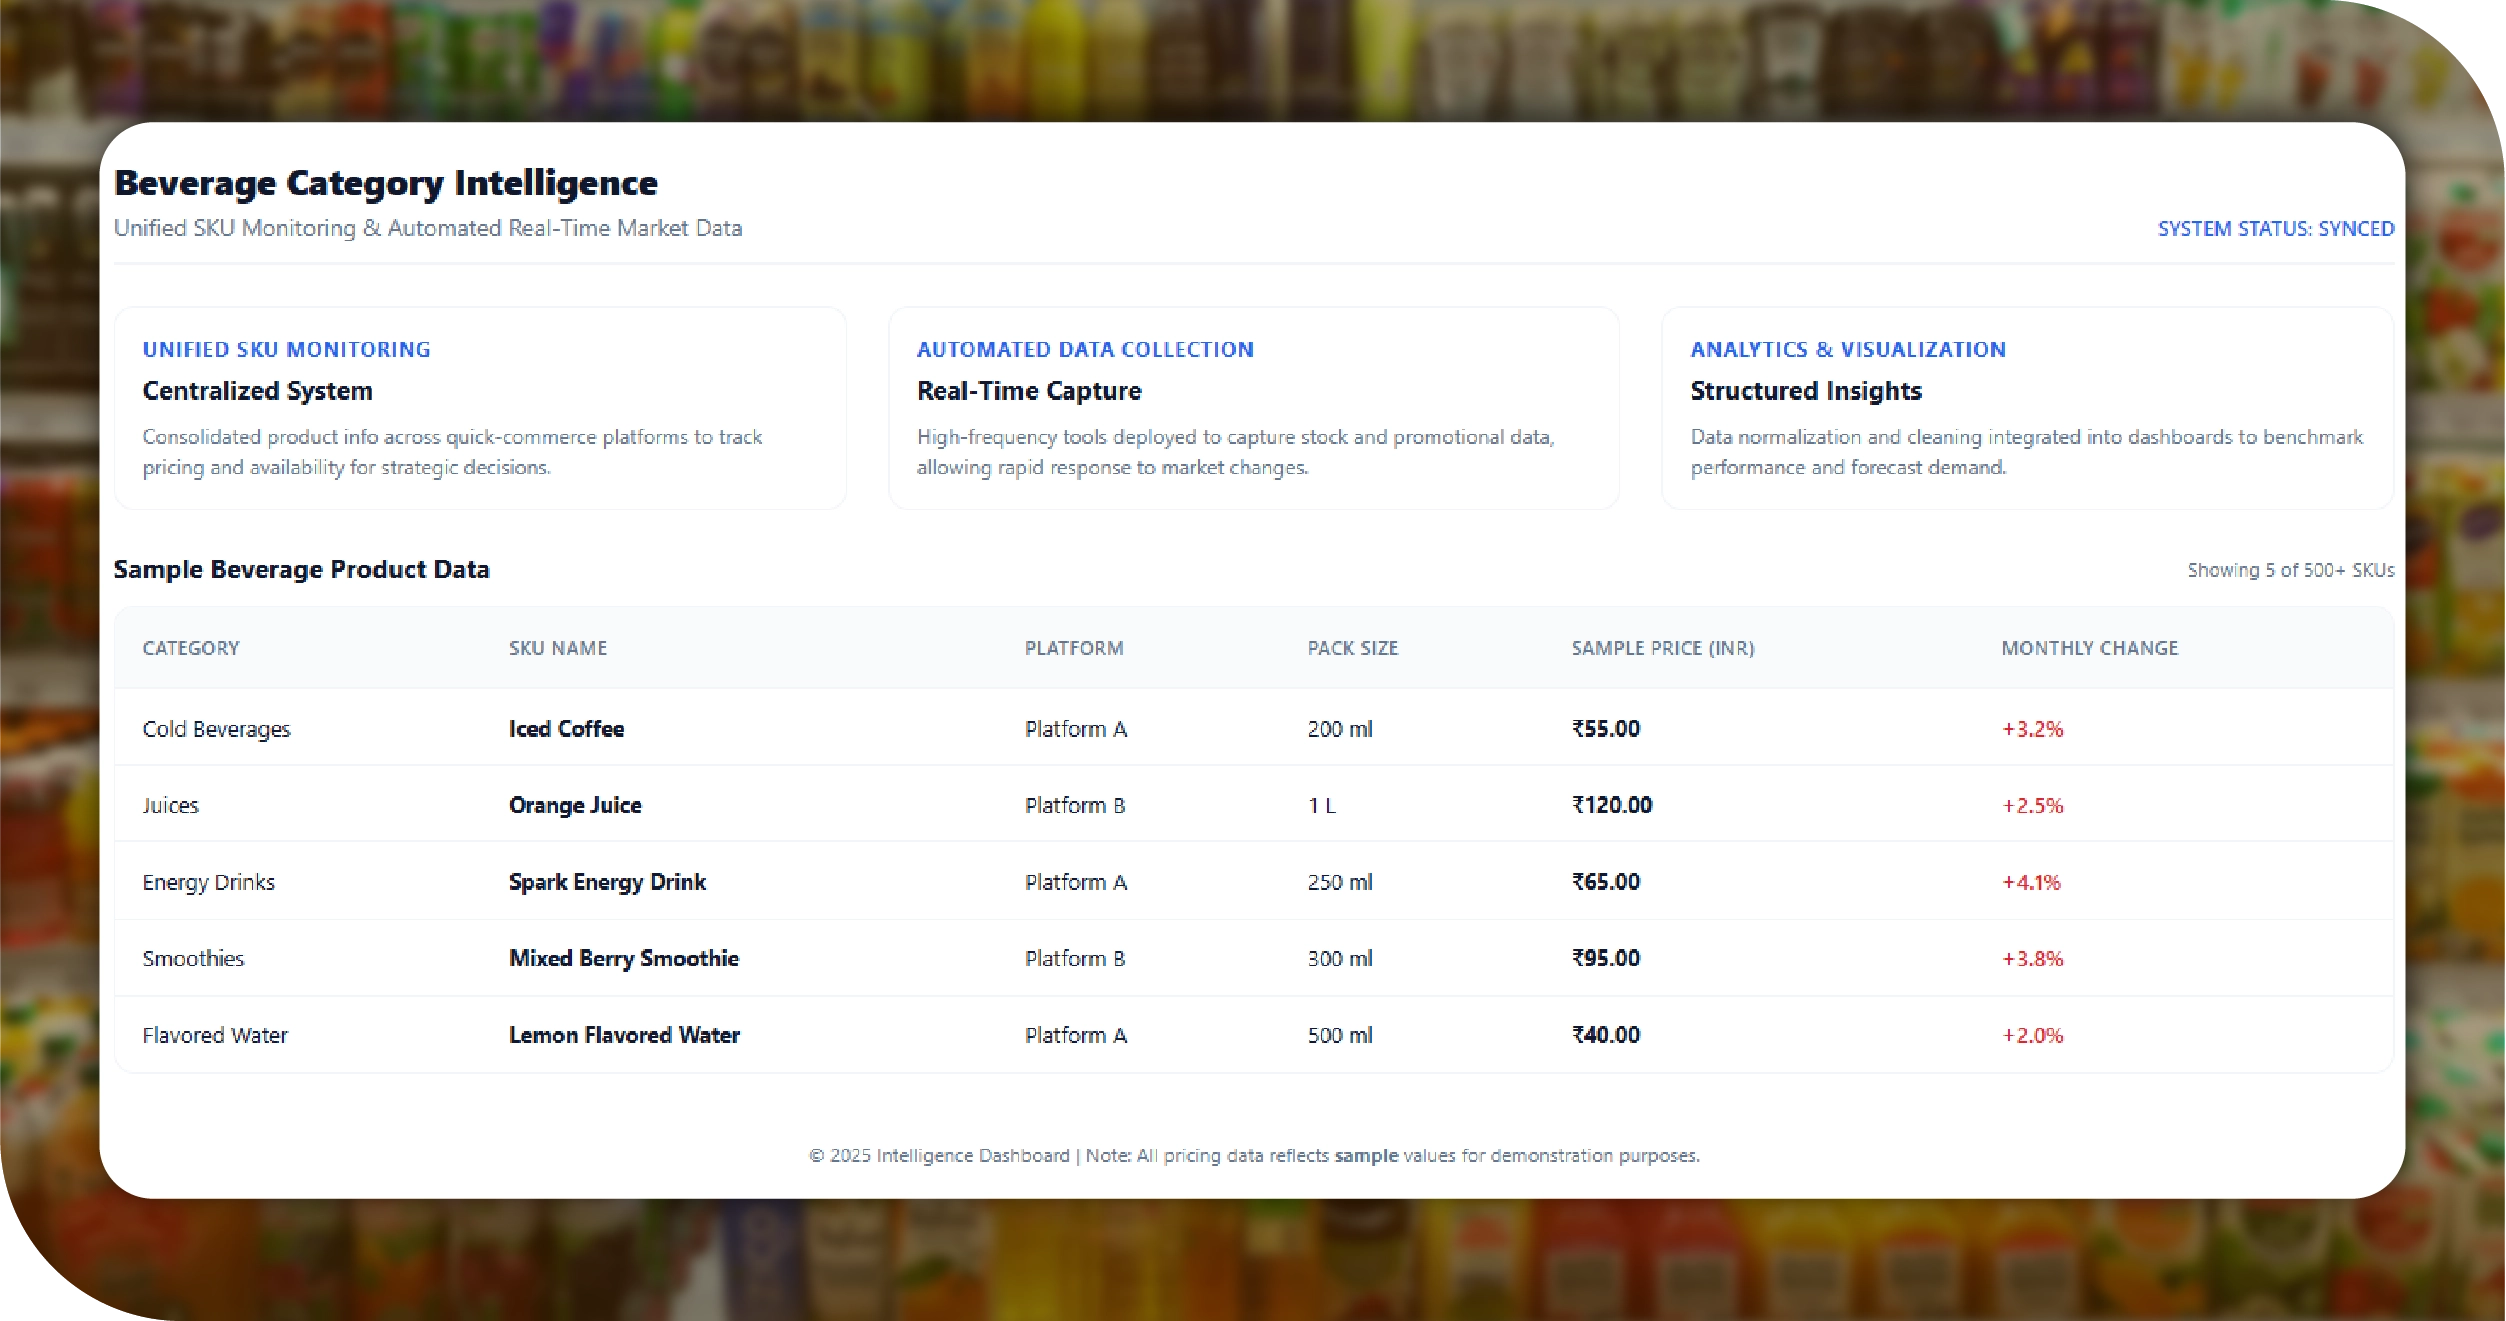Viewport: 2506px width, 1321px height.
Task: Select the Iced Coffee SKU row
Action: [566, 729]
